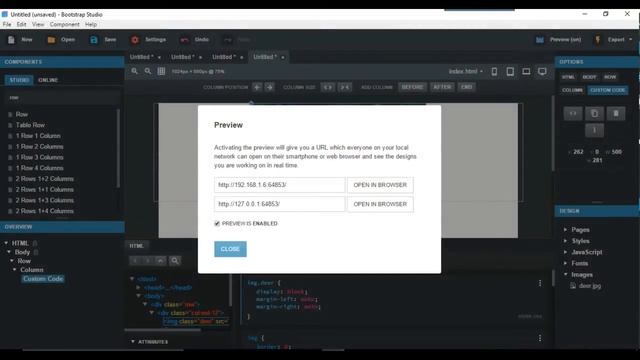The width and height of the screenshot is (640, 360).
Task: Switch to laptop preview size icon
Action: (x=526, y=71)
